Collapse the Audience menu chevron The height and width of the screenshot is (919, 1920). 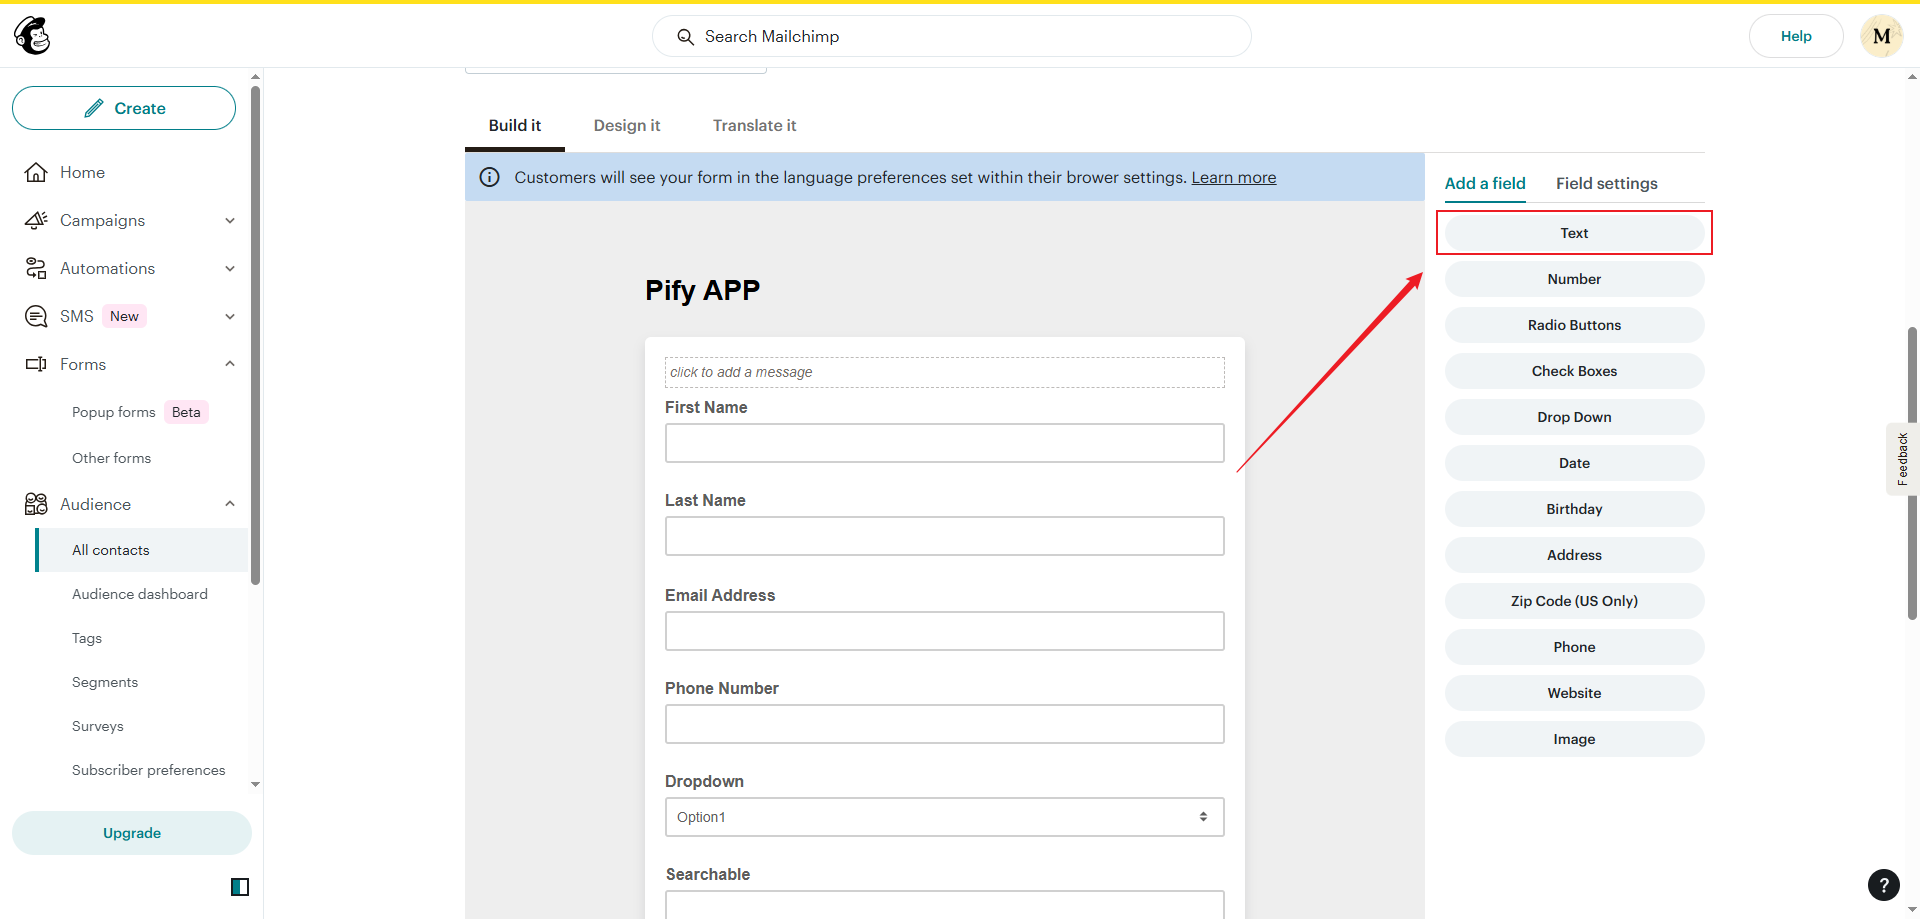click(230, 504)
